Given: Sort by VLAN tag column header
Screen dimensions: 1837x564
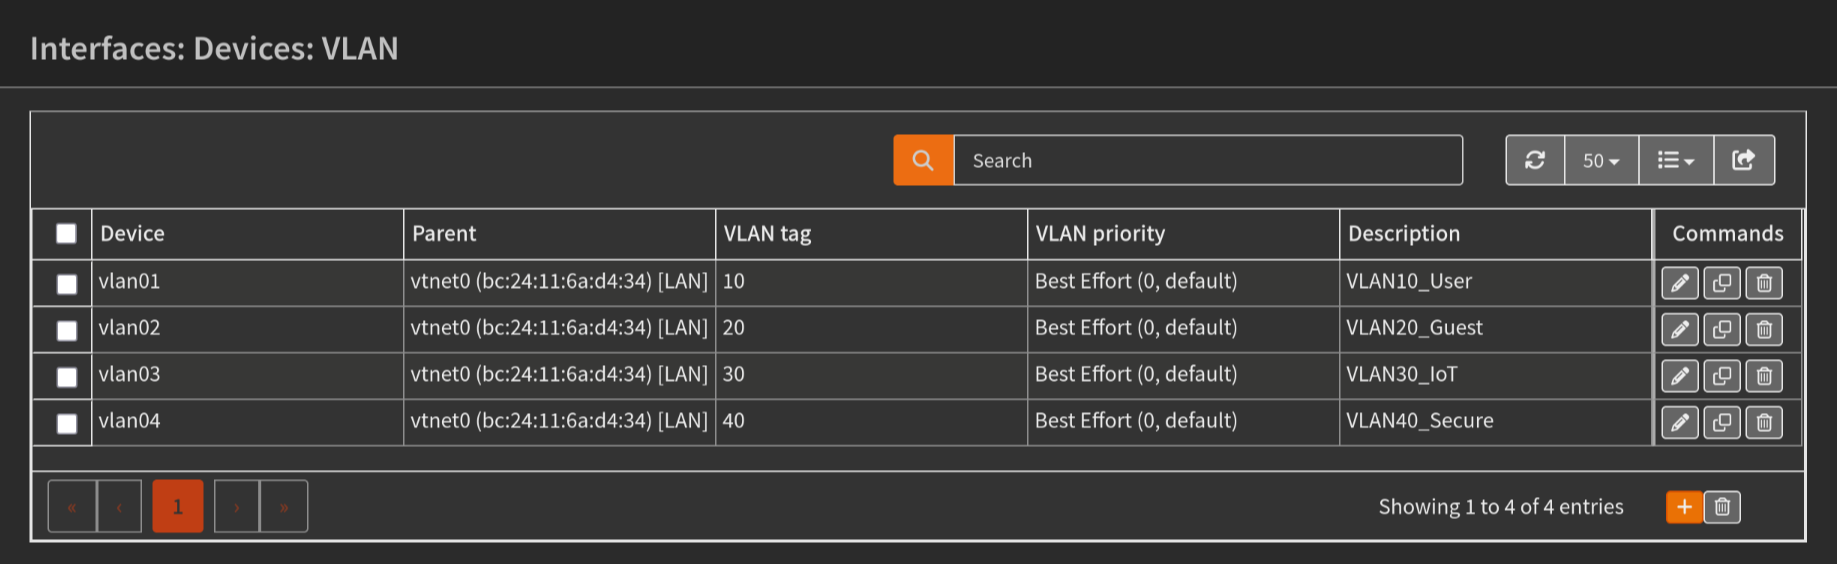Looking at the screenshot, I should 767,233.
